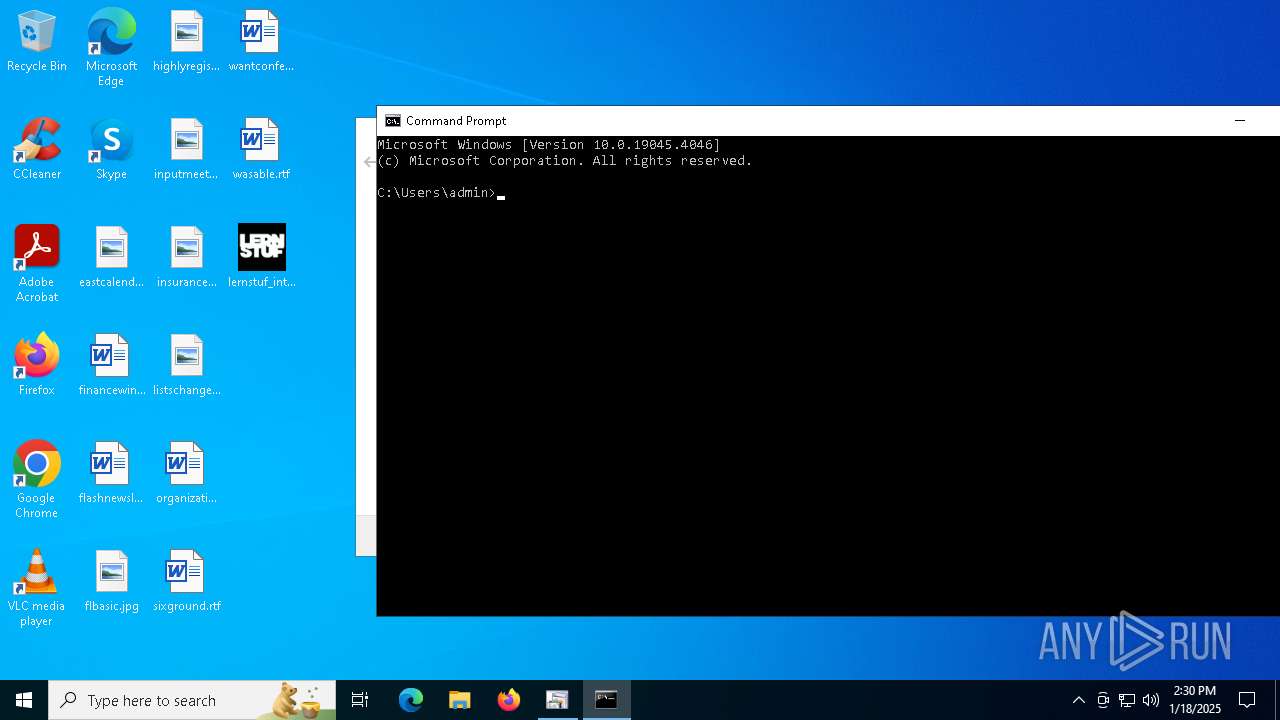The image size is (1280, 720).
Task: Open the Windows Start menu
Action: (x=24, y=700)
